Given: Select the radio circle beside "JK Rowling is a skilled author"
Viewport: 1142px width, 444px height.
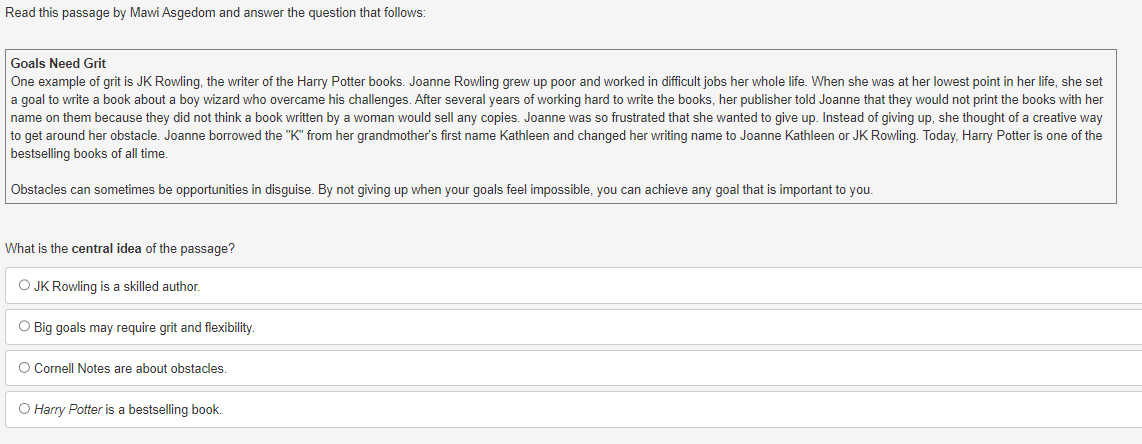Looking at the screenshot, I should [x=25, y=285].
